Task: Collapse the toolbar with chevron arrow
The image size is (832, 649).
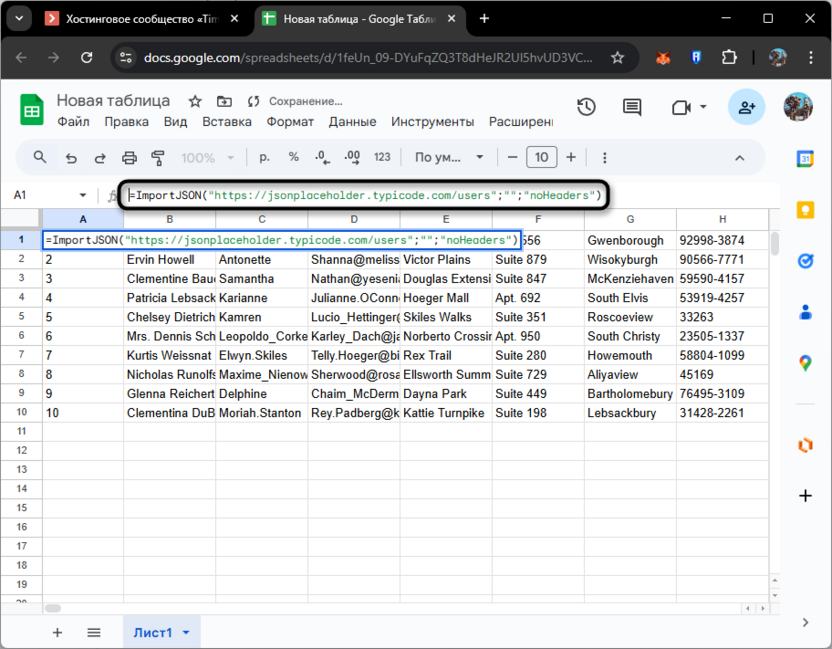Action: [x=740, y=158]
